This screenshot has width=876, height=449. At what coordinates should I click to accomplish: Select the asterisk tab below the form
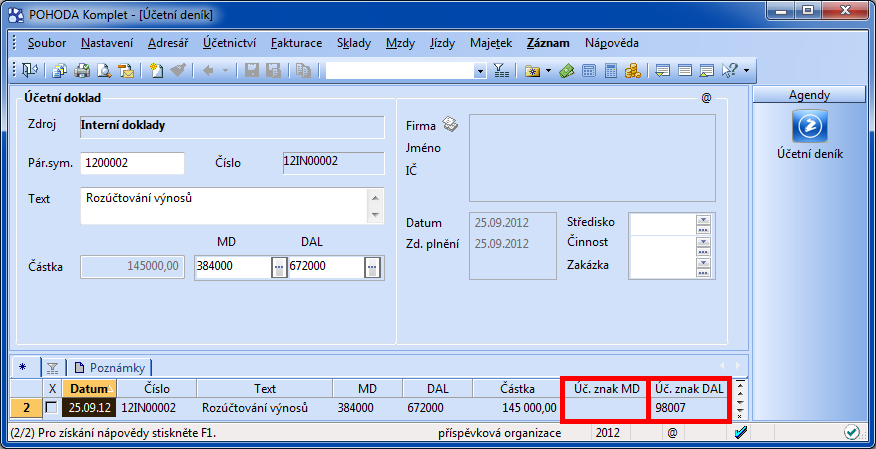(25, 367)
